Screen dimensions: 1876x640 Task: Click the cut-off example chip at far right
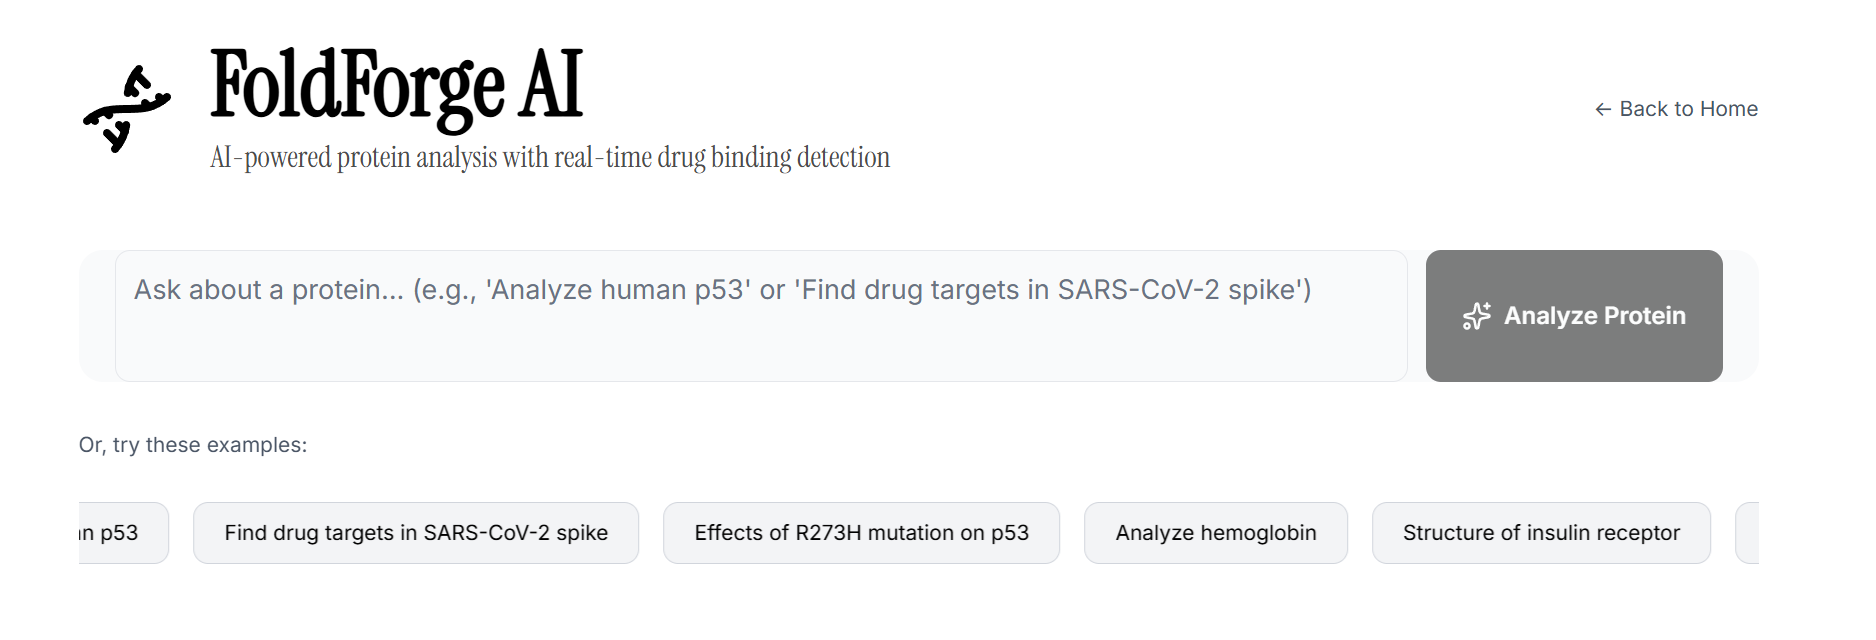[1748, 533]
